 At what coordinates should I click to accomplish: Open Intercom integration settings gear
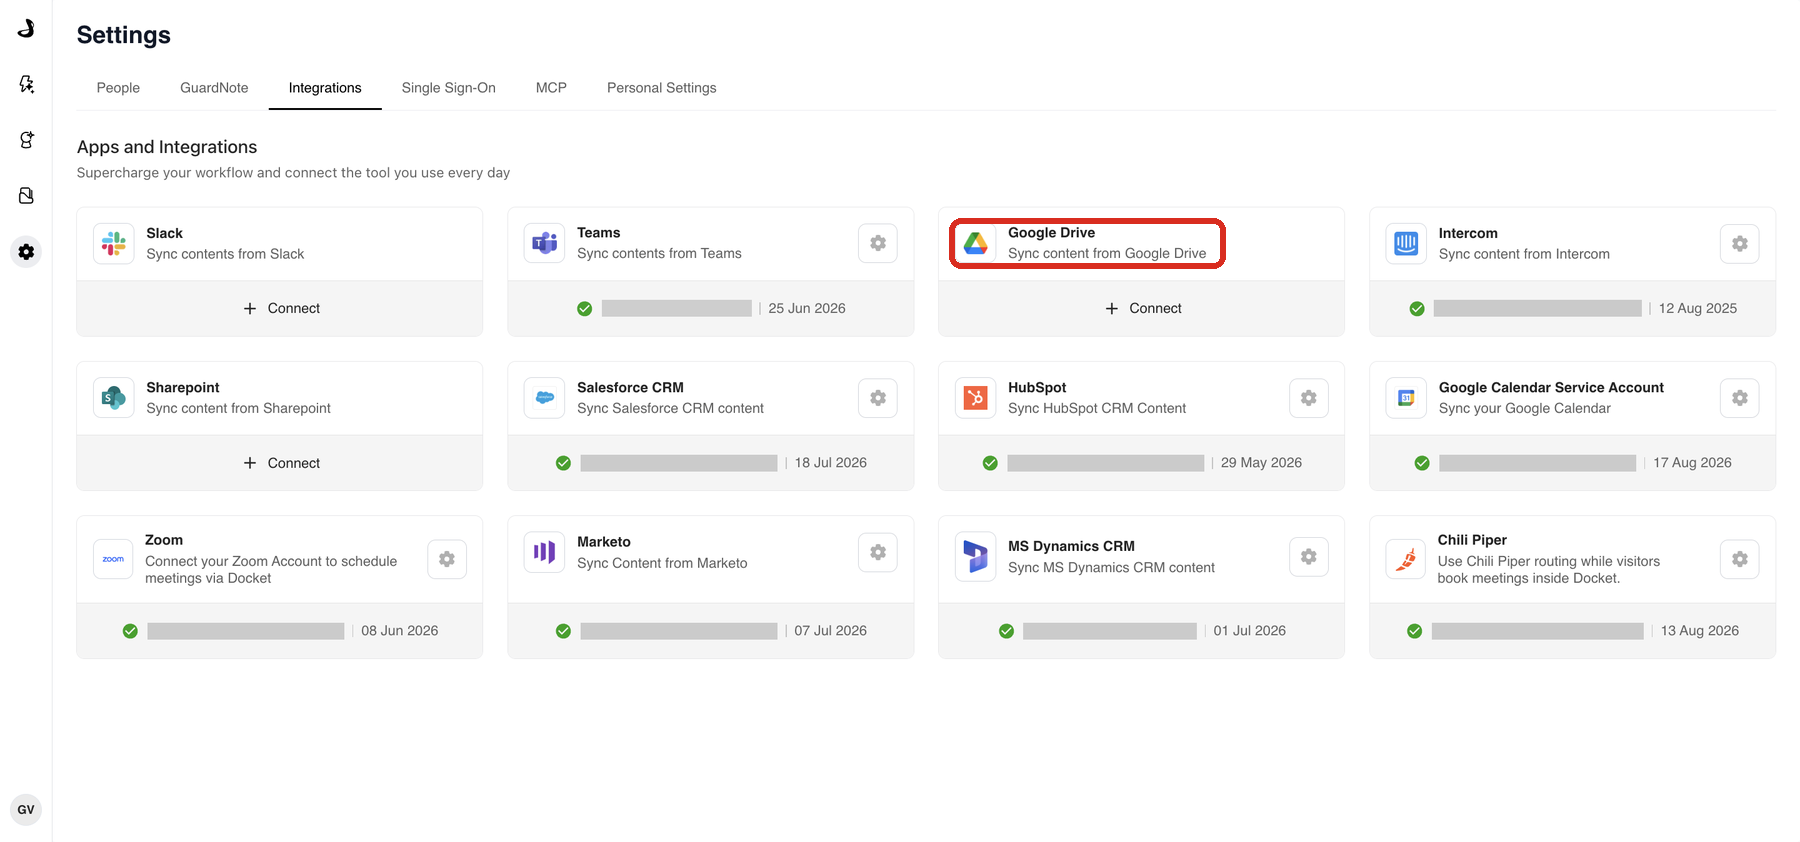pos(1740,244)
